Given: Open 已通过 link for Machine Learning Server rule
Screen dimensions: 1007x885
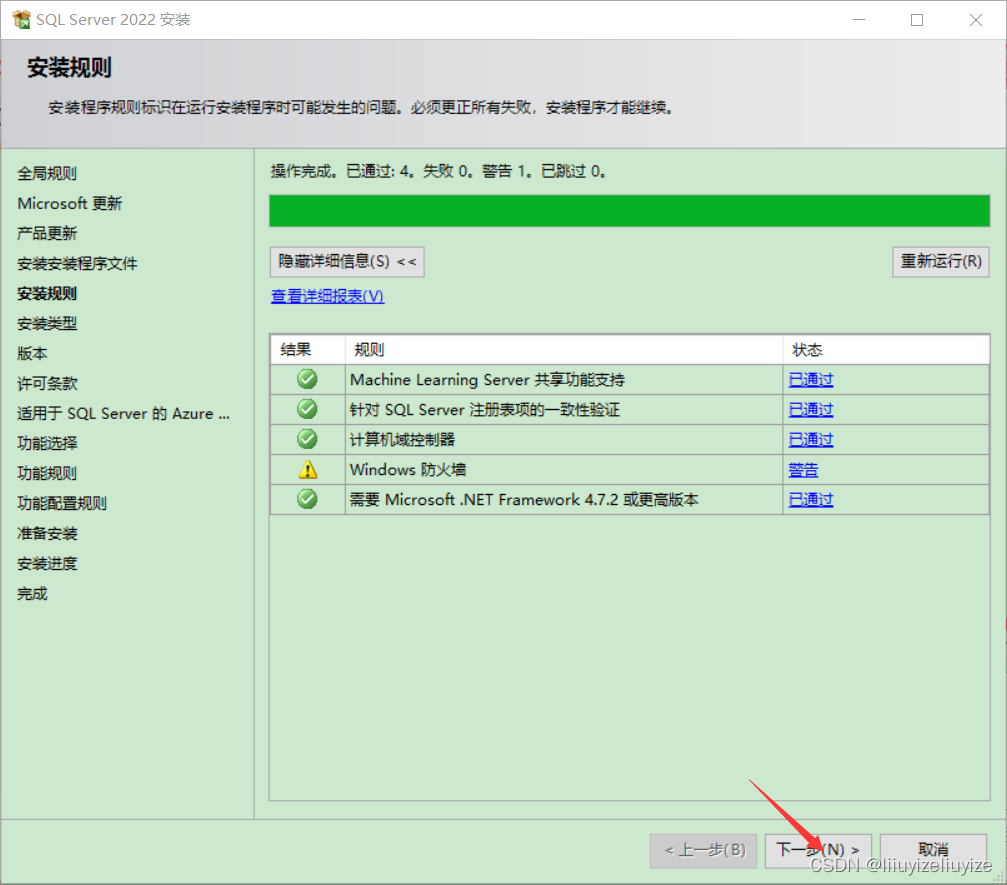Looking at the screenshot, I should 810,380.
